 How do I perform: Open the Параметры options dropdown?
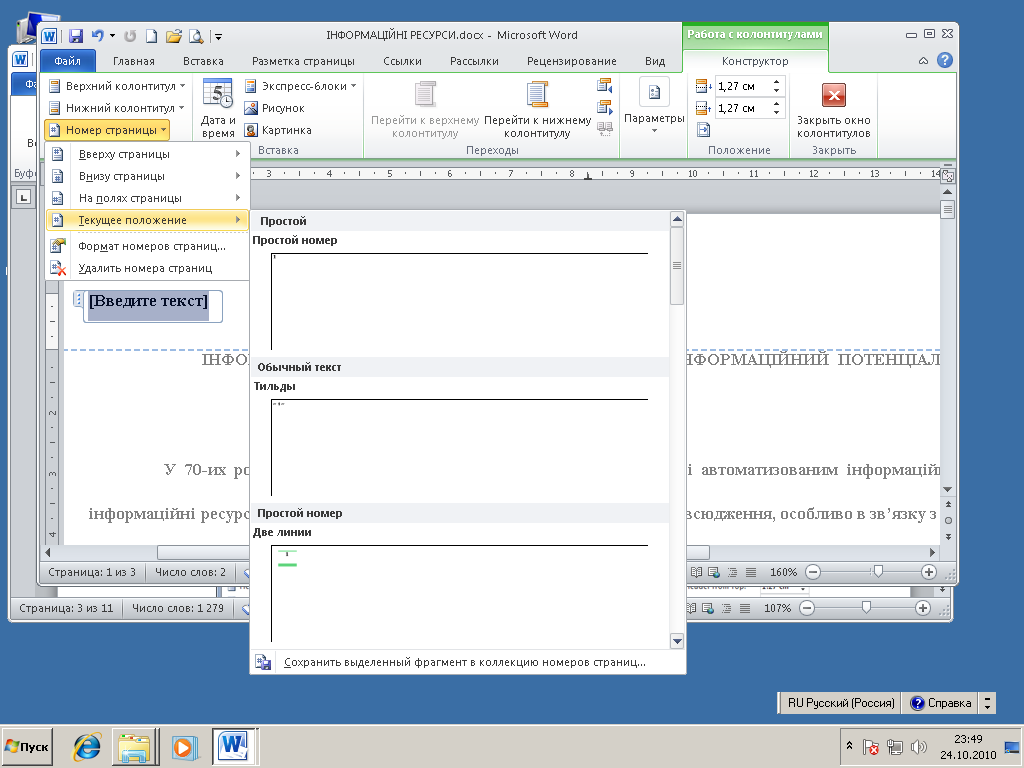(x=654, y=107)
